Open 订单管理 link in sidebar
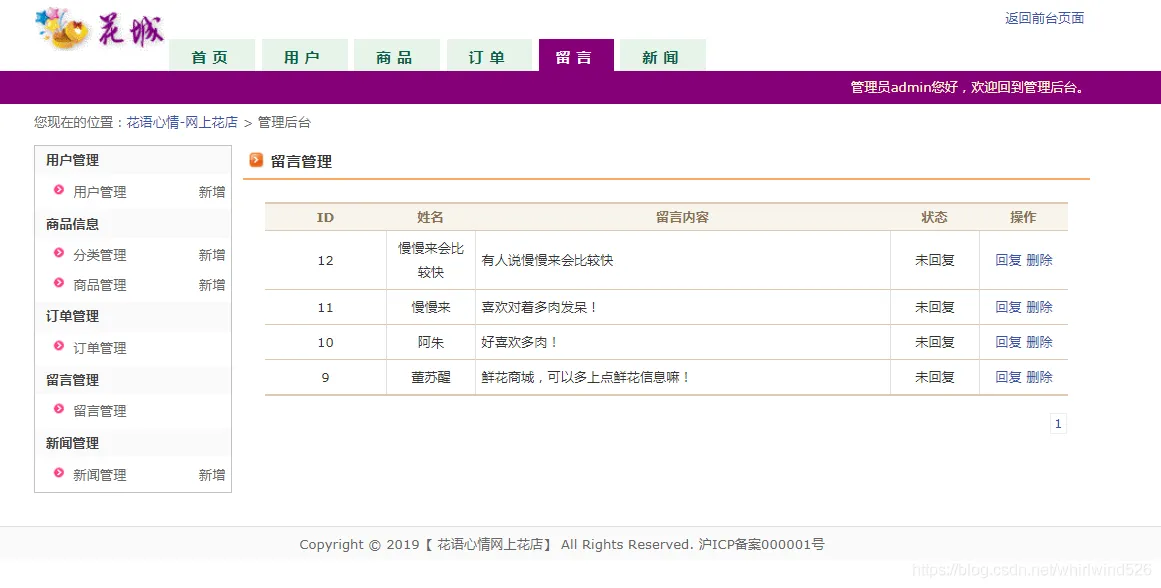 tap(100, 347)
